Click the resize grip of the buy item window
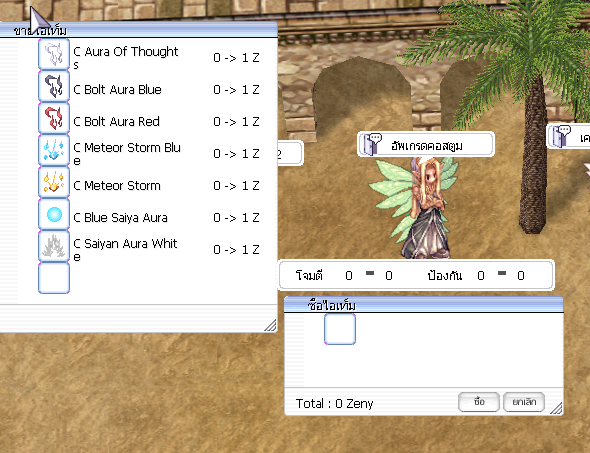This screenshot has height=453, width=590. click(556, 408)
